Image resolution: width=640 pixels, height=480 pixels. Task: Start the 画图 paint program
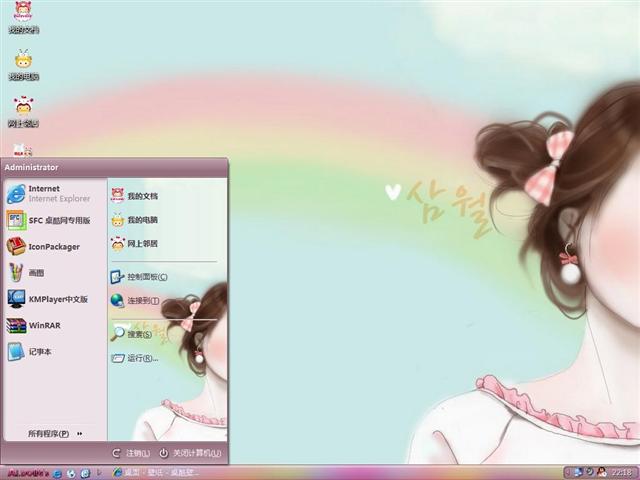(x=26, y=273)
